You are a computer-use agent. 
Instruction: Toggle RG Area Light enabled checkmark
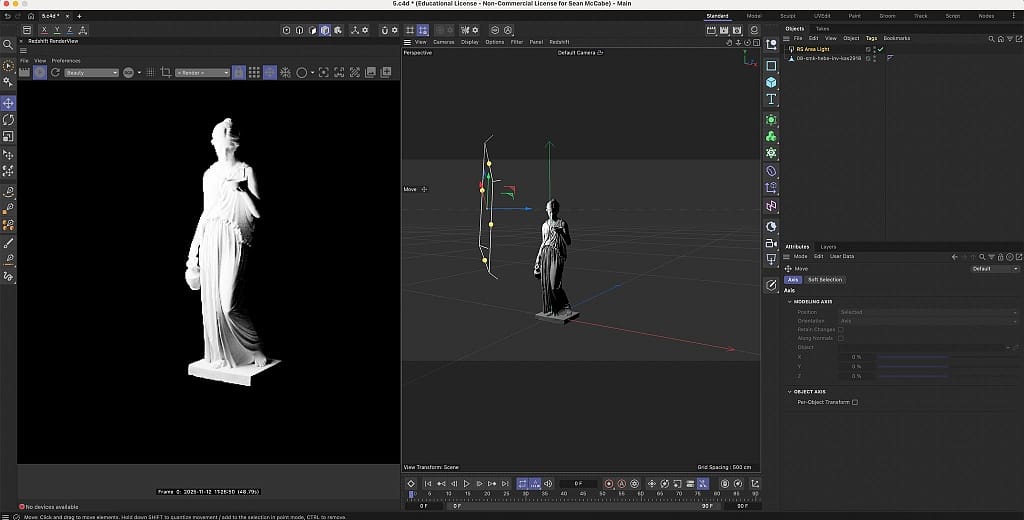point(881,49)
